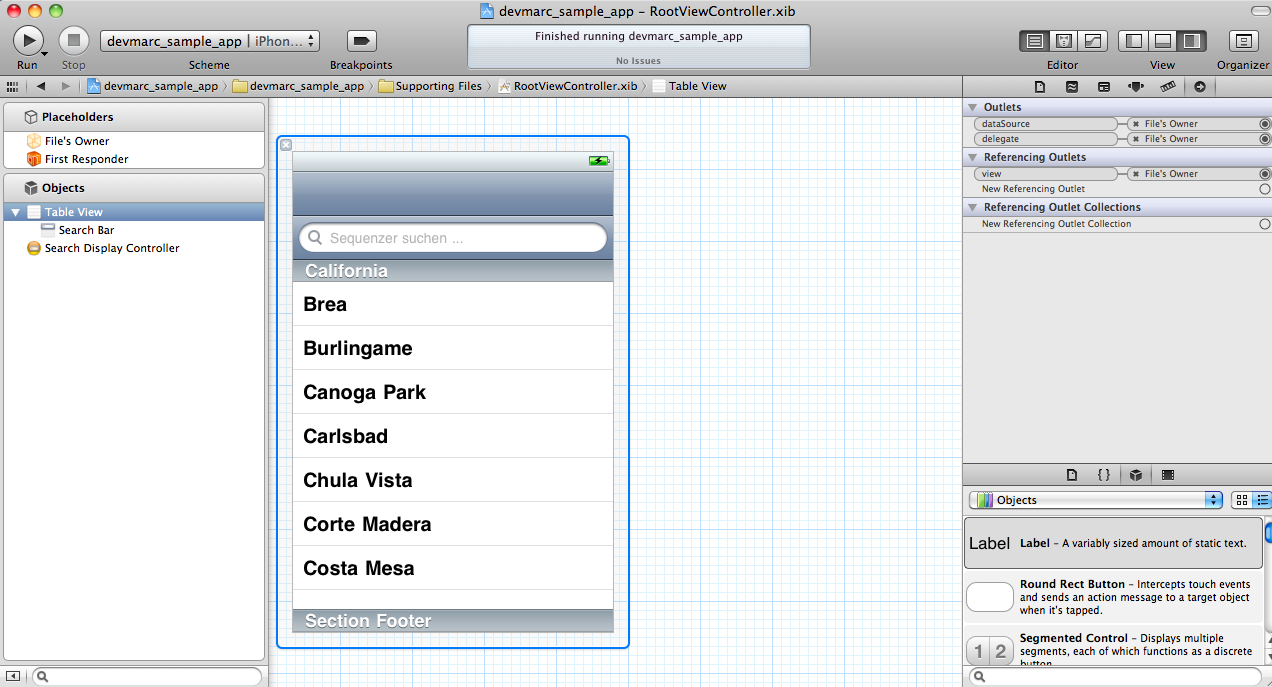Open the Media library filmstrip icon
The height and width of the screenshot is (687, 1272).
(1167, 474)
